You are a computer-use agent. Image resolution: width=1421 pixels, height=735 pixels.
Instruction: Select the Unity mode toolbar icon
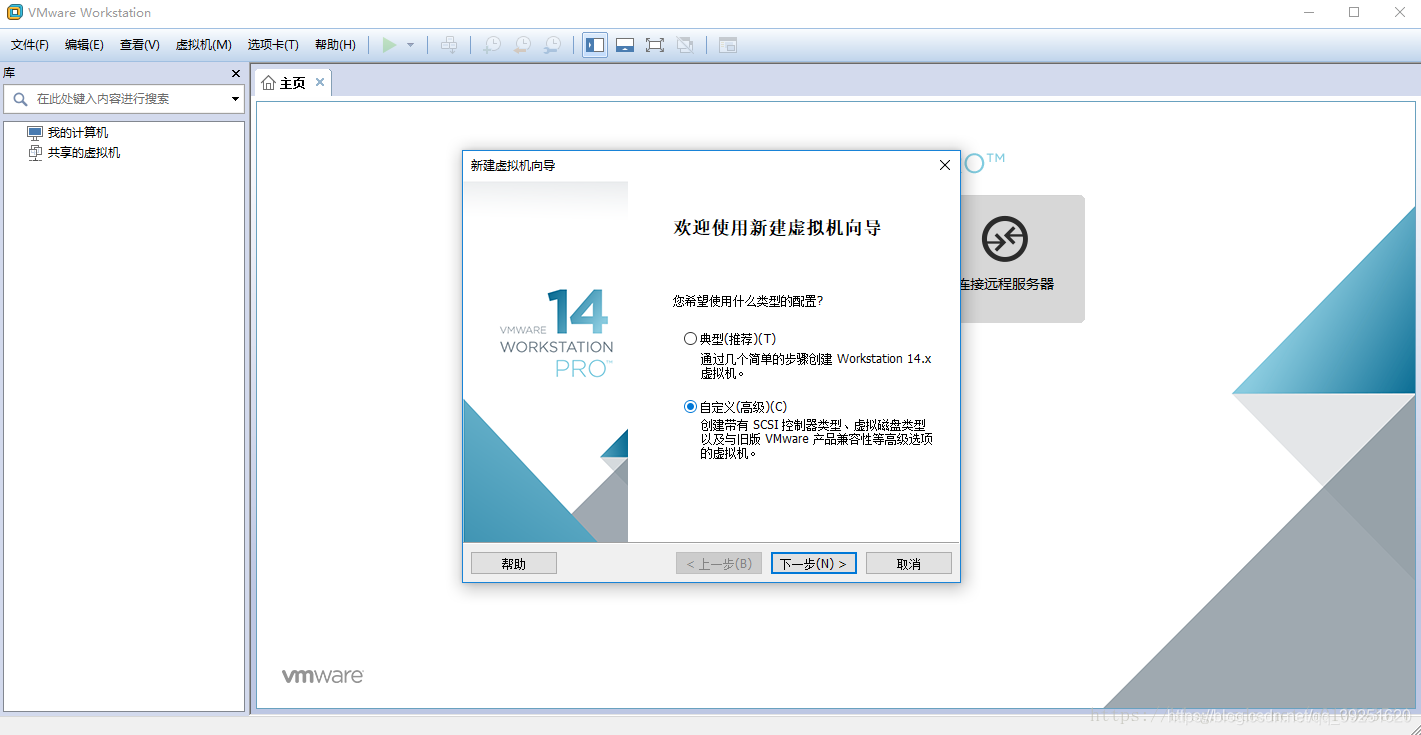[x=684, y=44]
